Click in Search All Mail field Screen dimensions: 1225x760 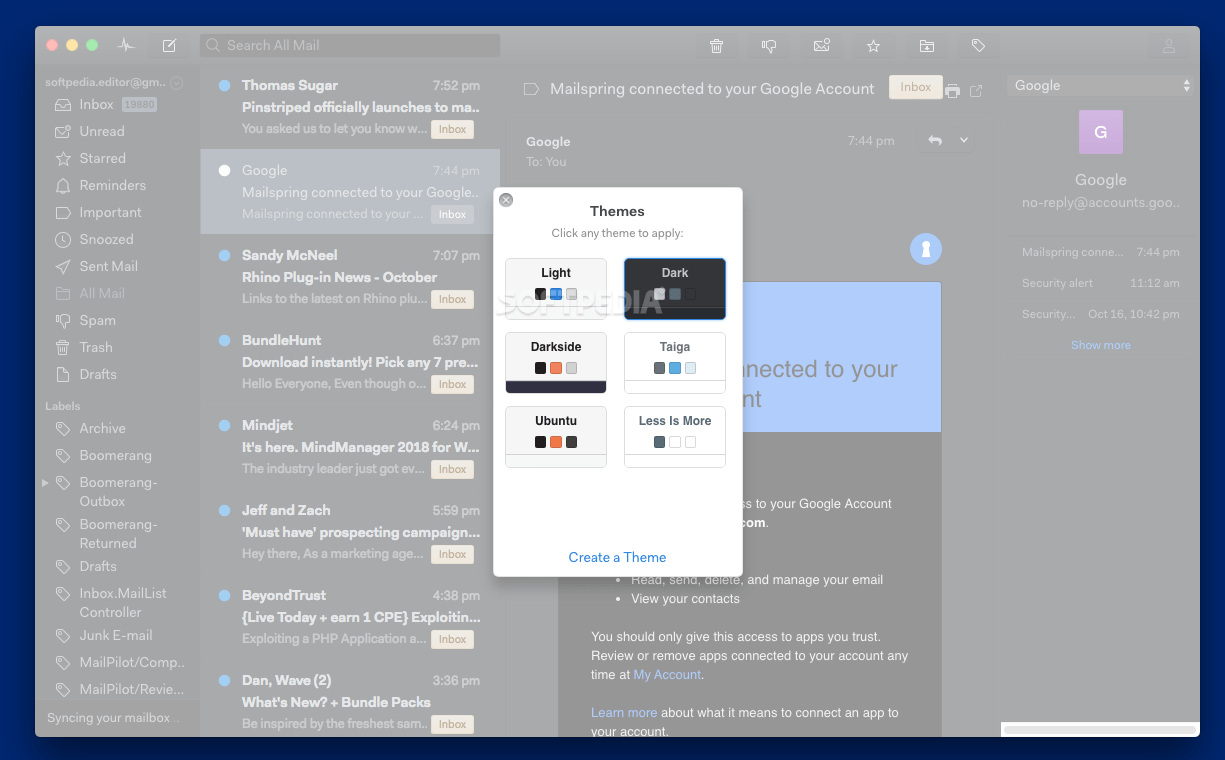(x=350, y=45)
